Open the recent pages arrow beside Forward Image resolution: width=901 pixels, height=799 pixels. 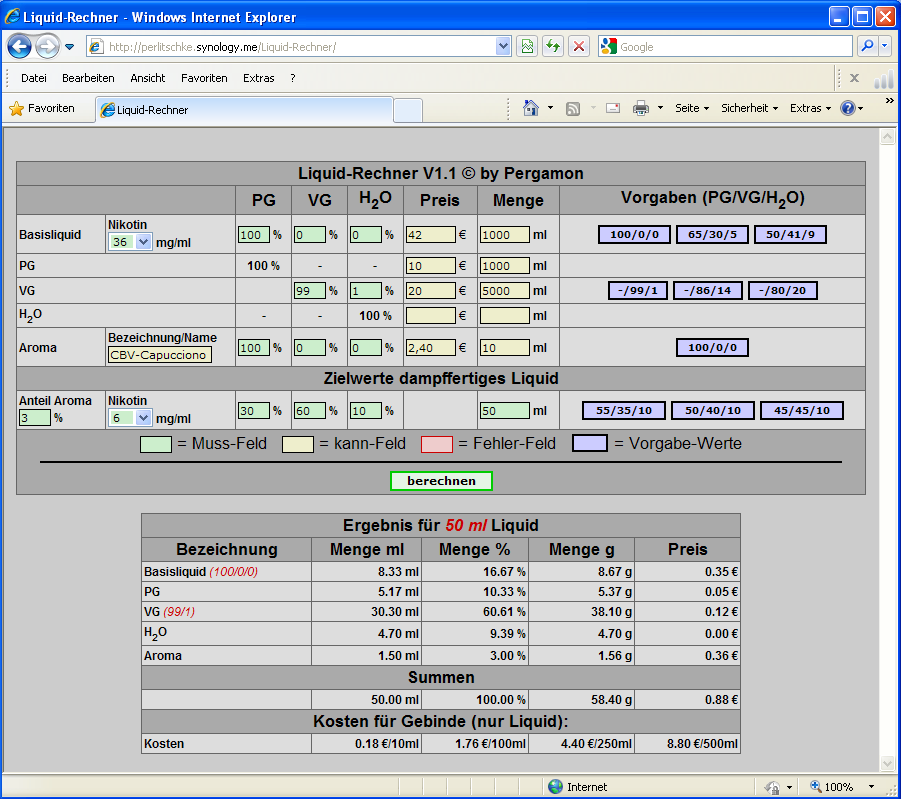click(x=70, y=47)
